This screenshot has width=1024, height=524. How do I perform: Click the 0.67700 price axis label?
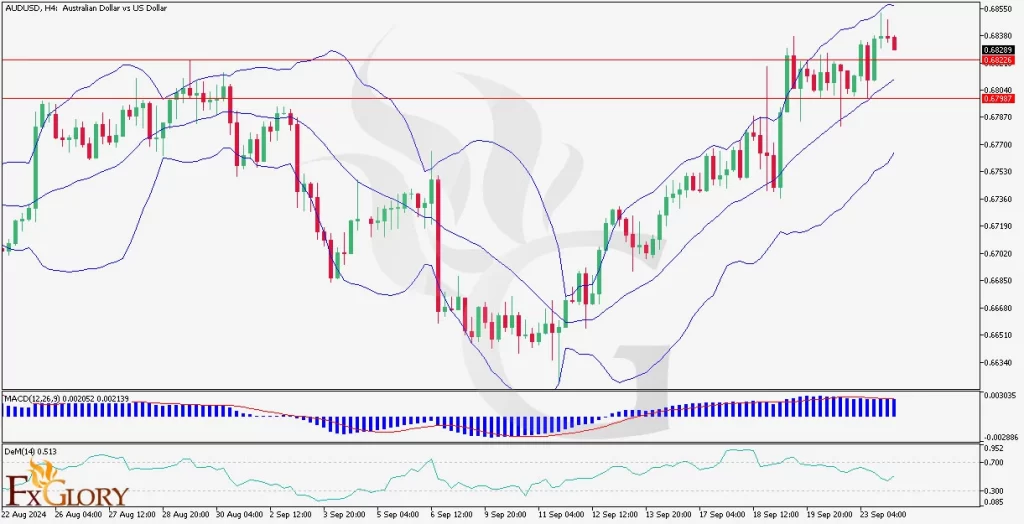pos(999,144)
